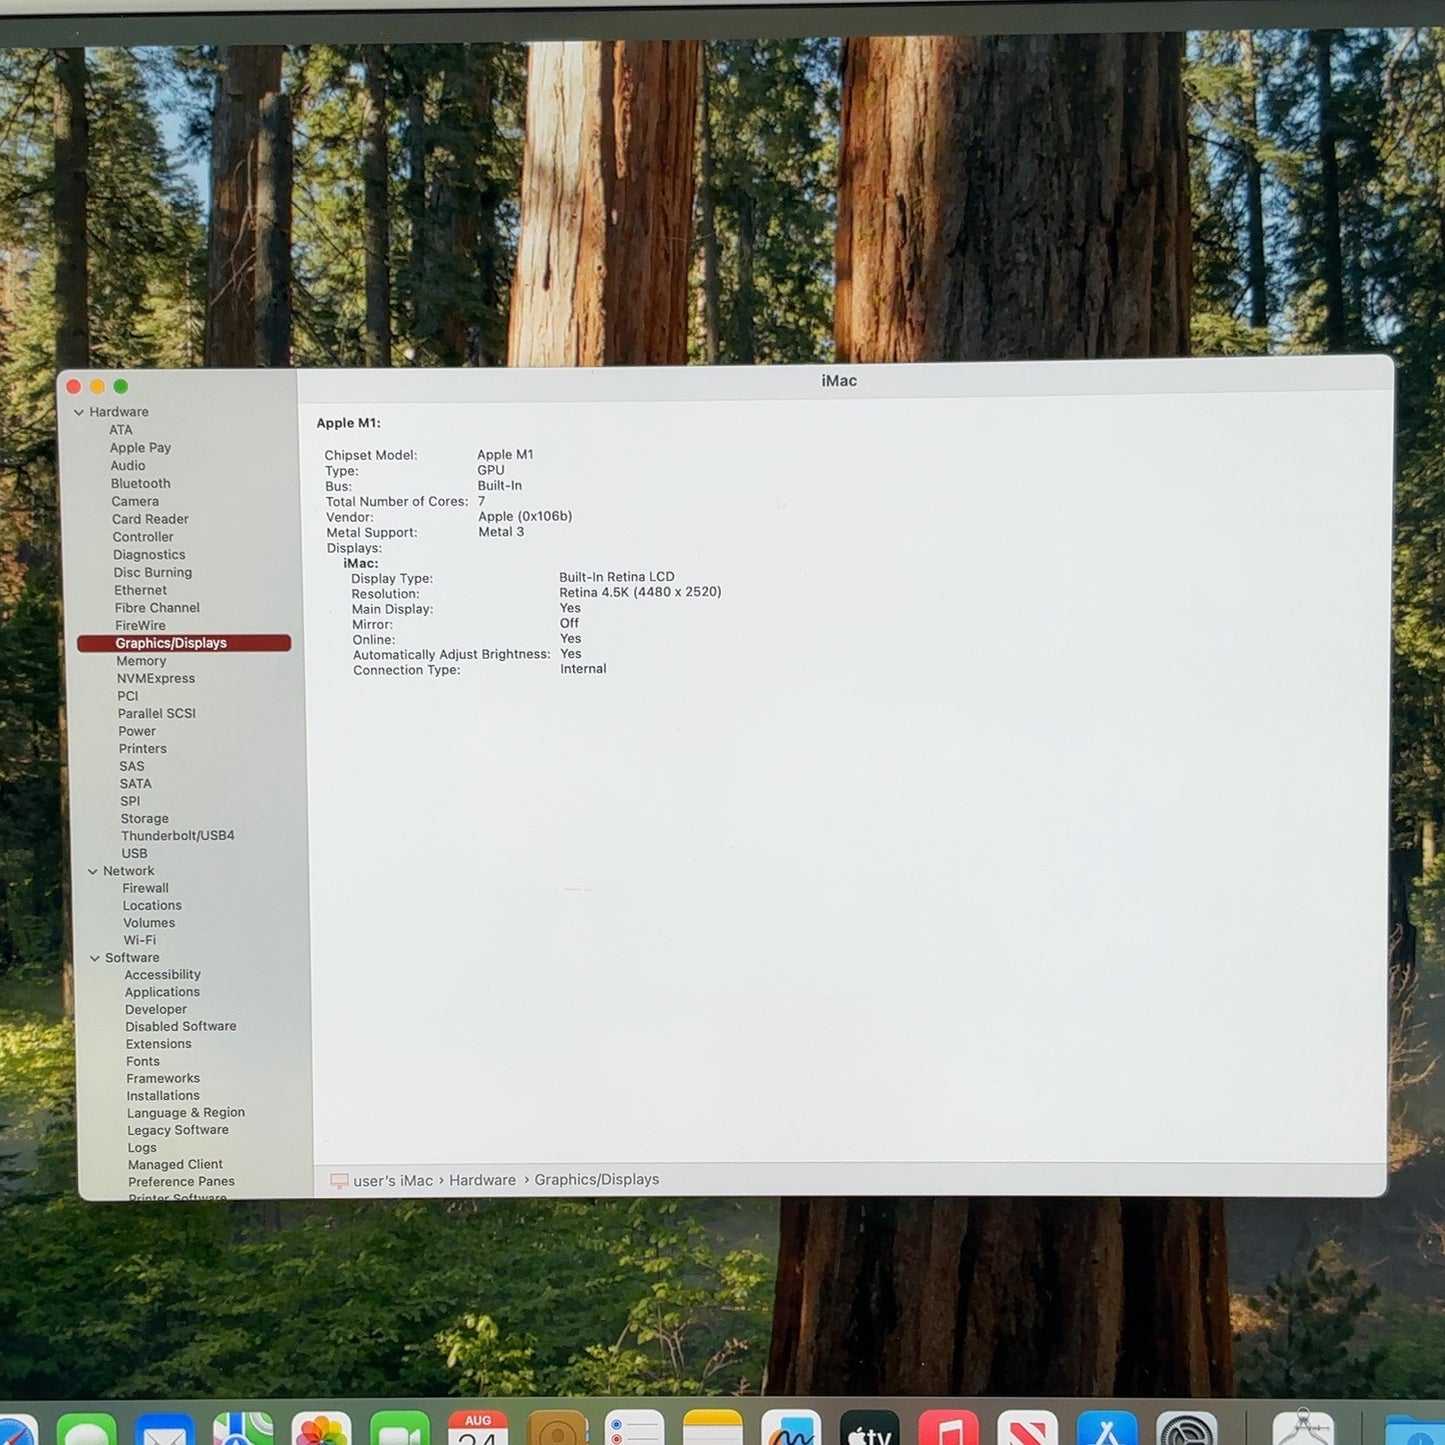This screenshot has width=1445, height=1445.
Task: Select Preference Panes in the sidebar
Action: click(x=182, y=1182)
